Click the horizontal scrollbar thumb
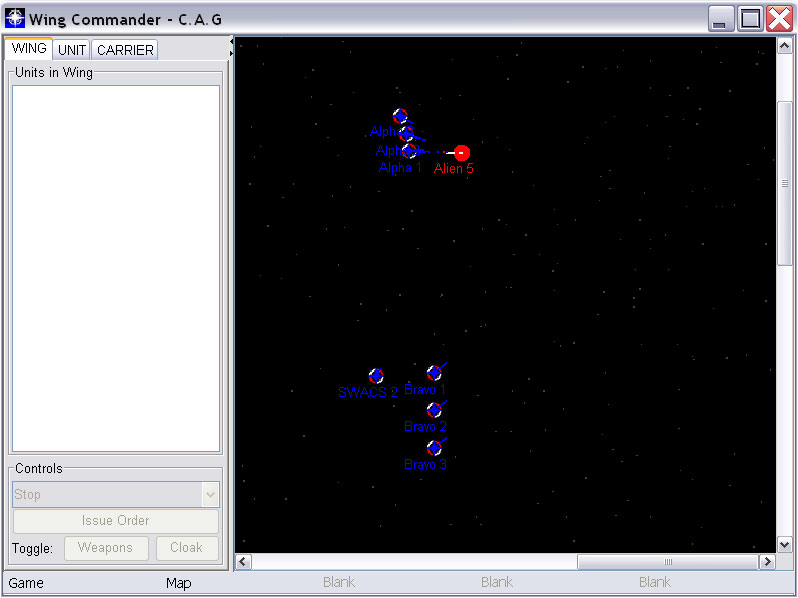Screen dimensions: 798x598 [667, 562]
